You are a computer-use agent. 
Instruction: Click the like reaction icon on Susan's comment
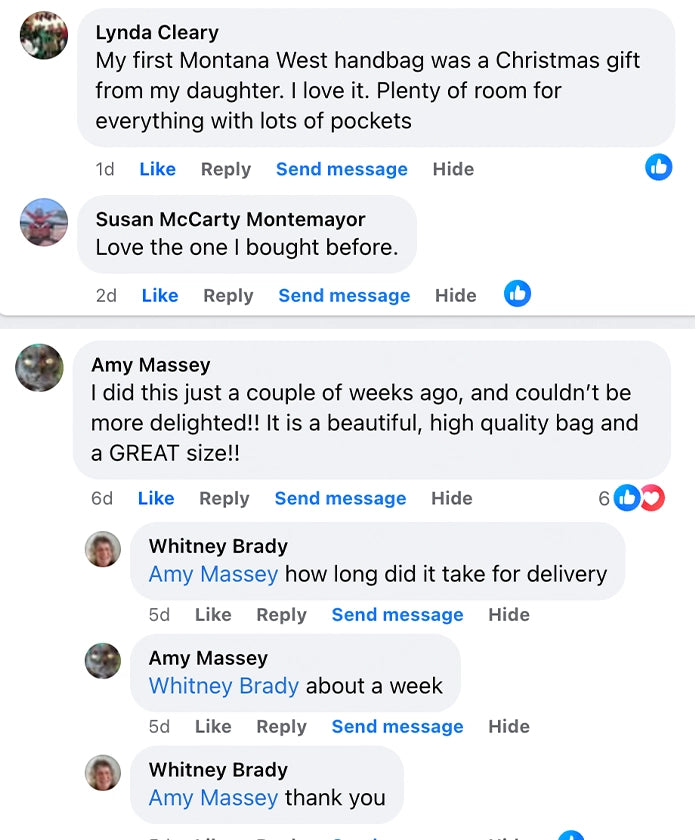(517, 293)
